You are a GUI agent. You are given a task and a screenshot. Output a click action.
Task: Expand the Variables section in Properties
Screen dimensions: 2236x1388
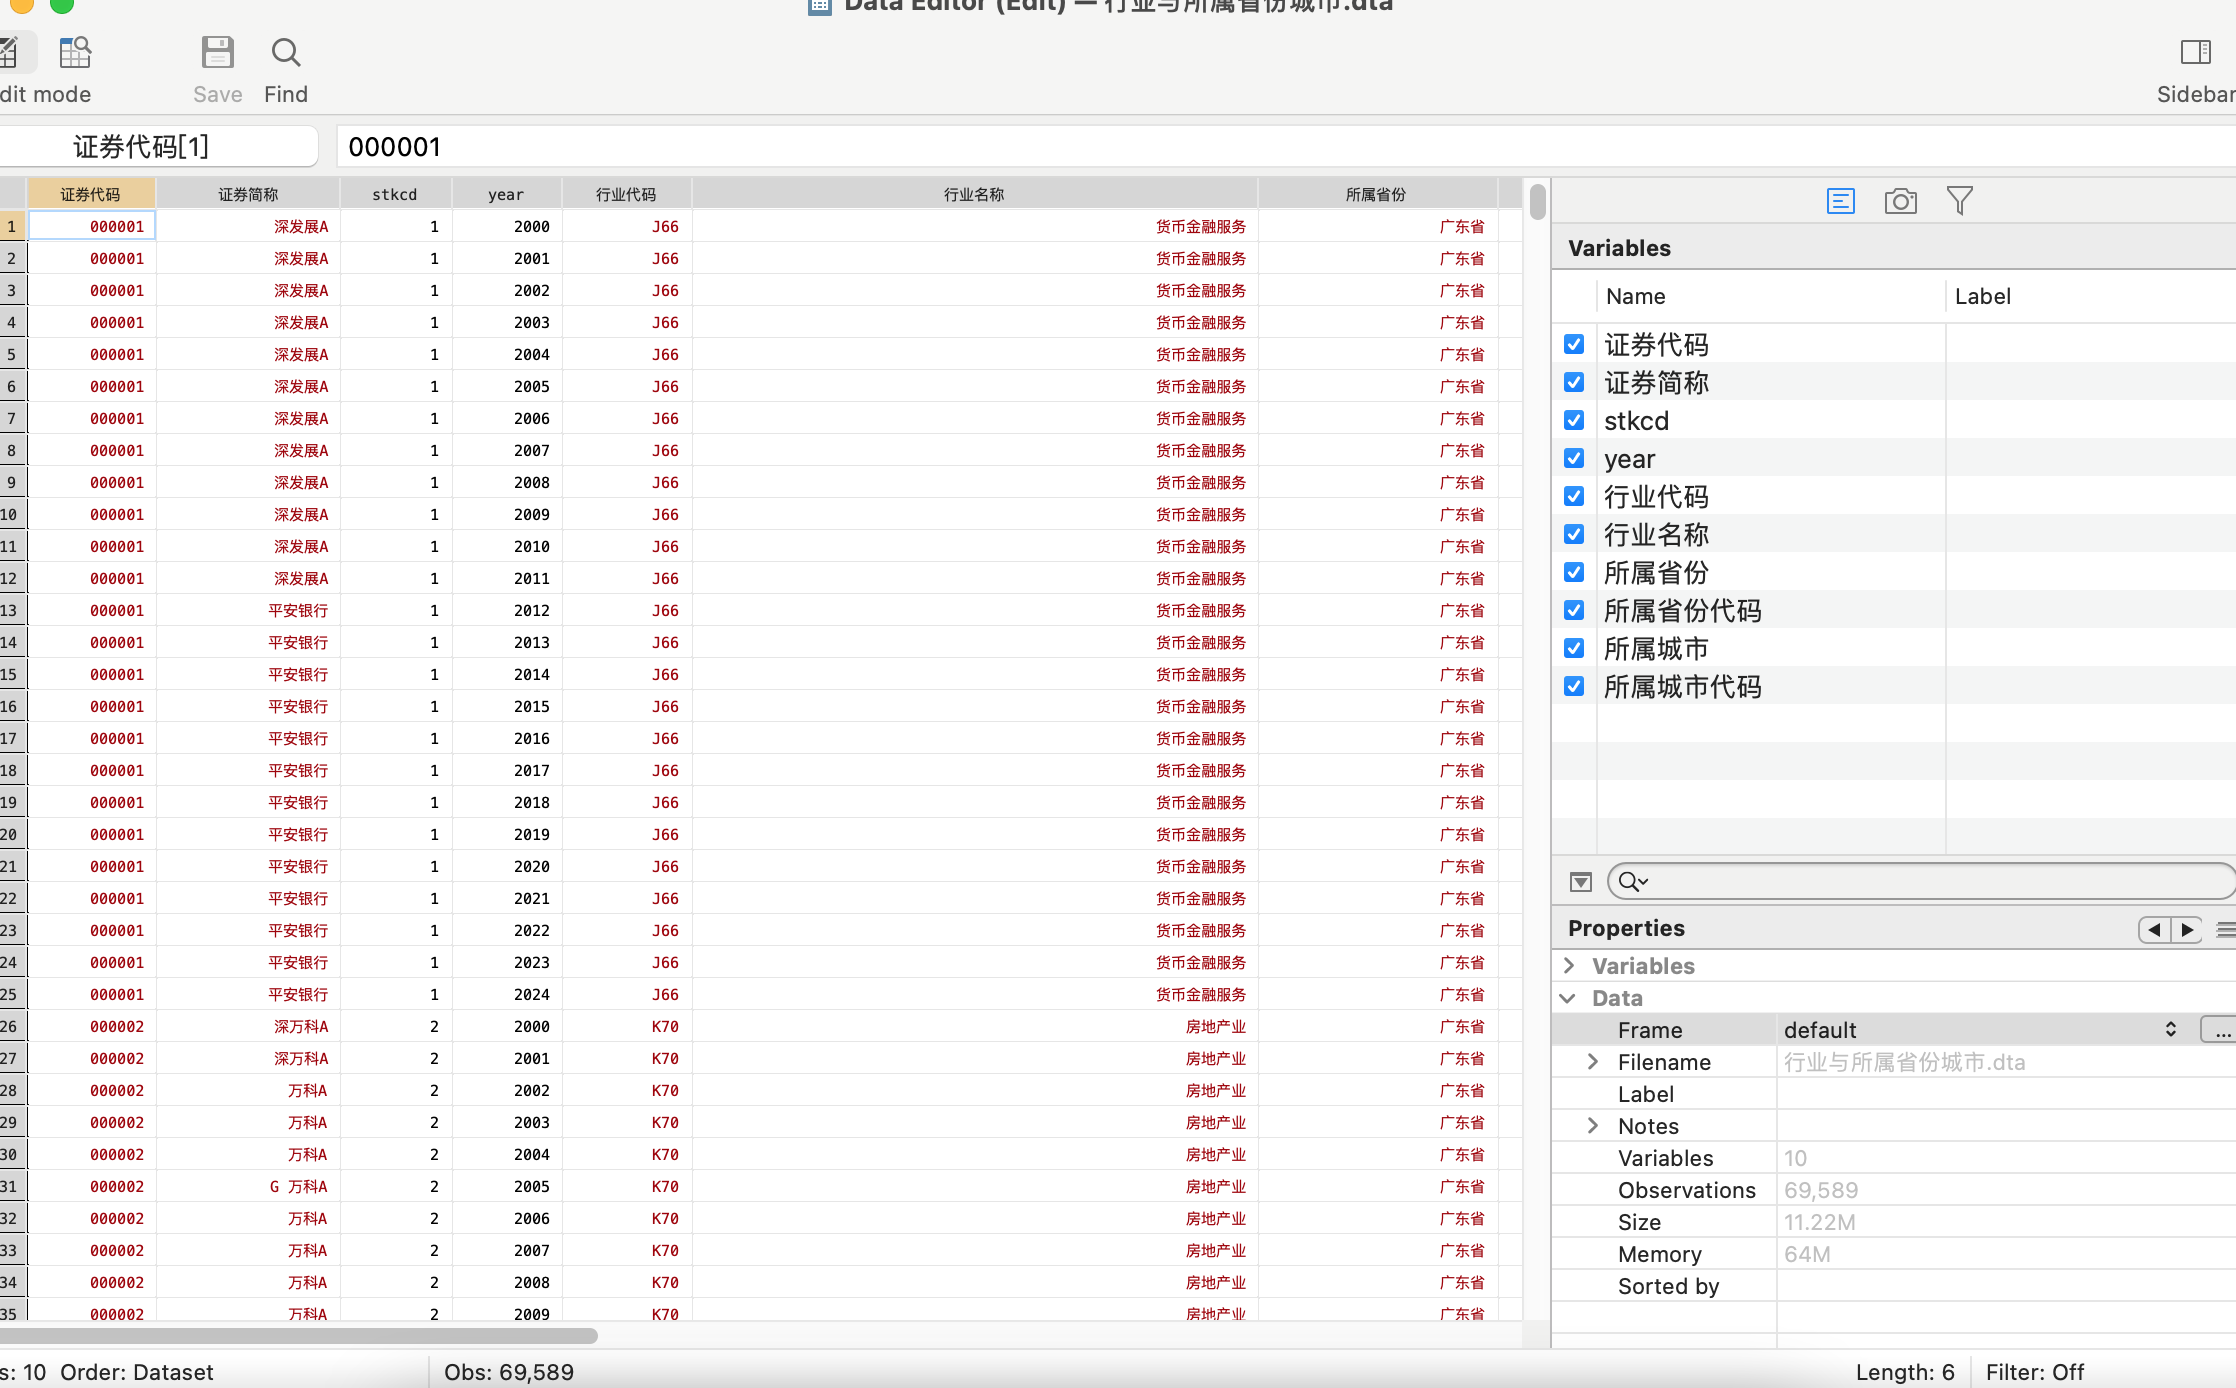[1570, 966]
